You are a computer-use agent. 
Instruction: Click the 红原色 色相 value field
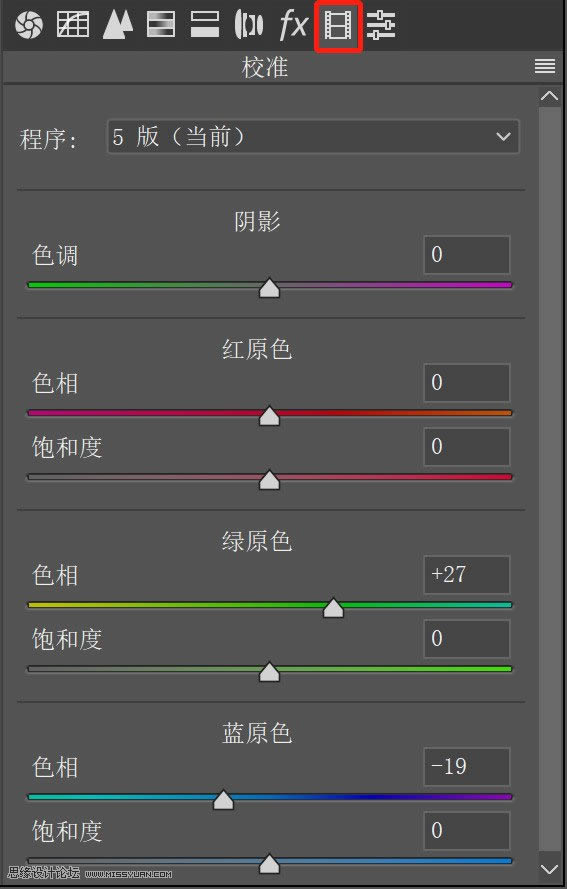point(467,383)
